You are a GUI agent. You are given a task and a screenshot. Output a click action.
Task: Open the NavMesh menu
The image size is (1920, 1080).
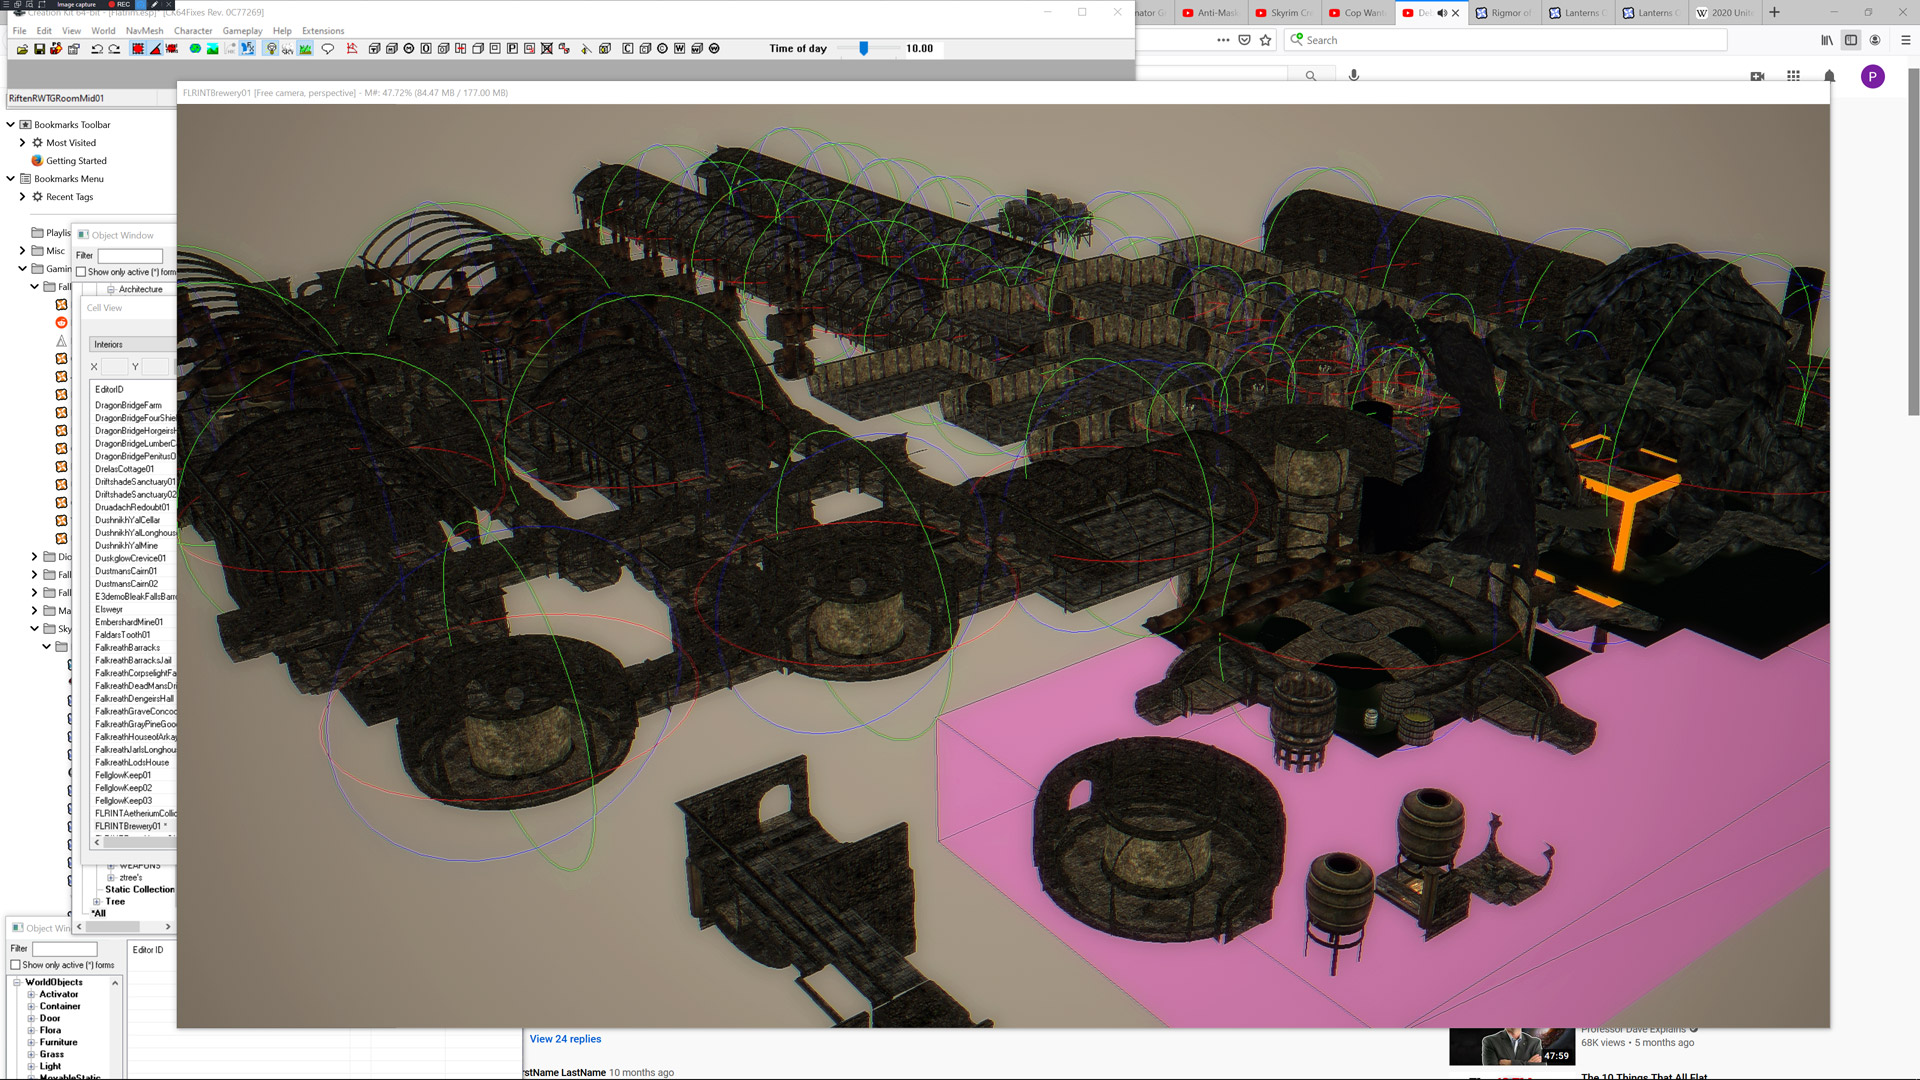144,31
